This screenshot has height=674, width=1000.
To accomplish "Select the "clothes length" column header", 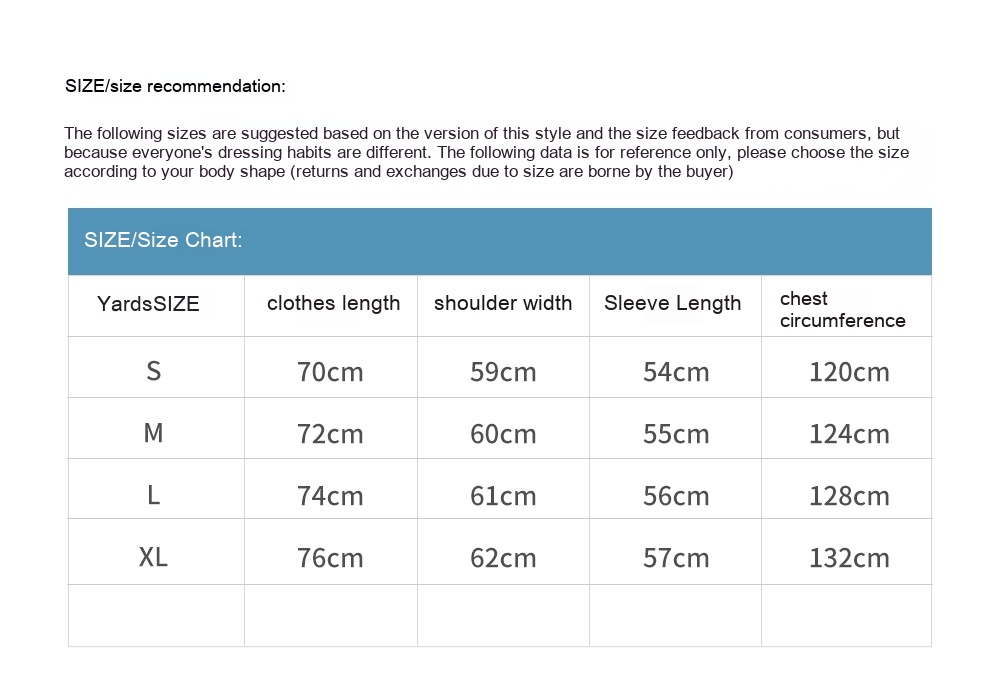I will (x=333, y=303).
